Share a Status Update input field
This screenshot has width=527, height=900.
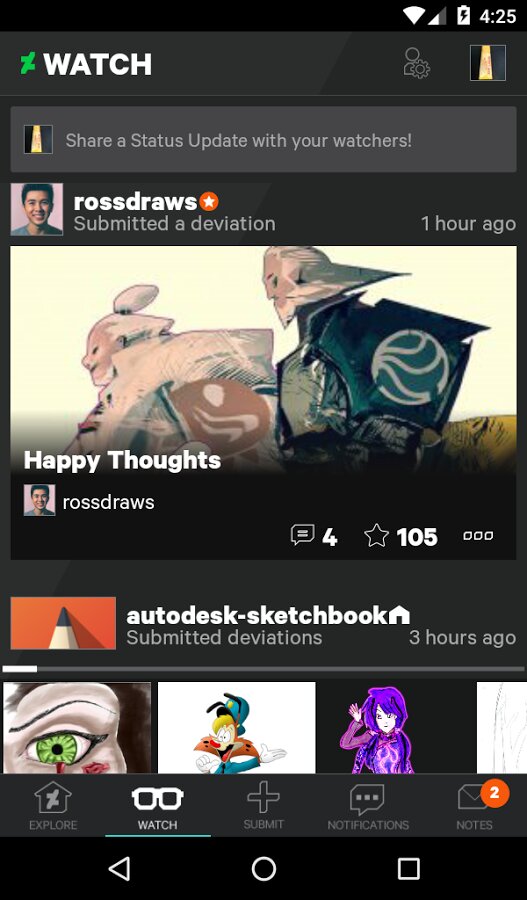pyautogui.click(x=264, y=139)
